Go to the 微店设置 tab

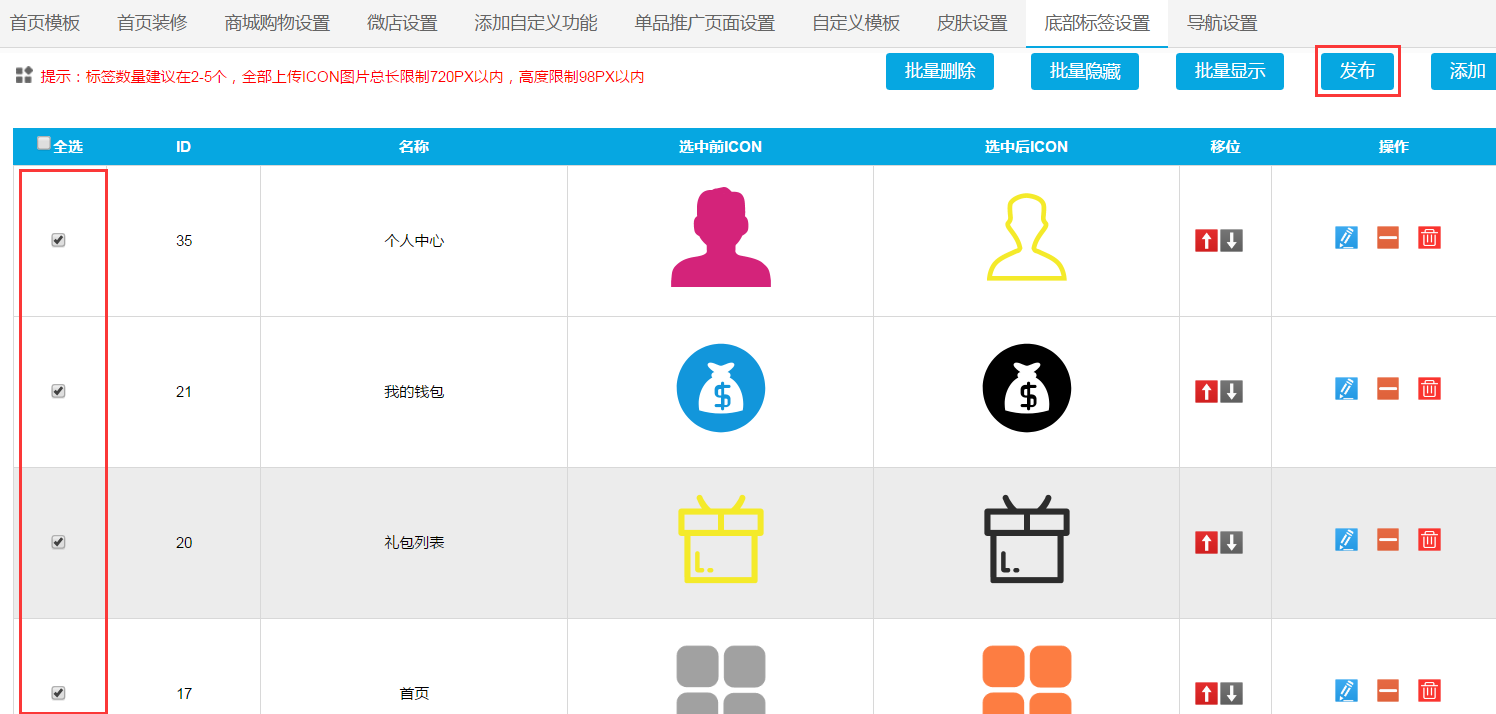pyautogui.click(x=402, y=23)
